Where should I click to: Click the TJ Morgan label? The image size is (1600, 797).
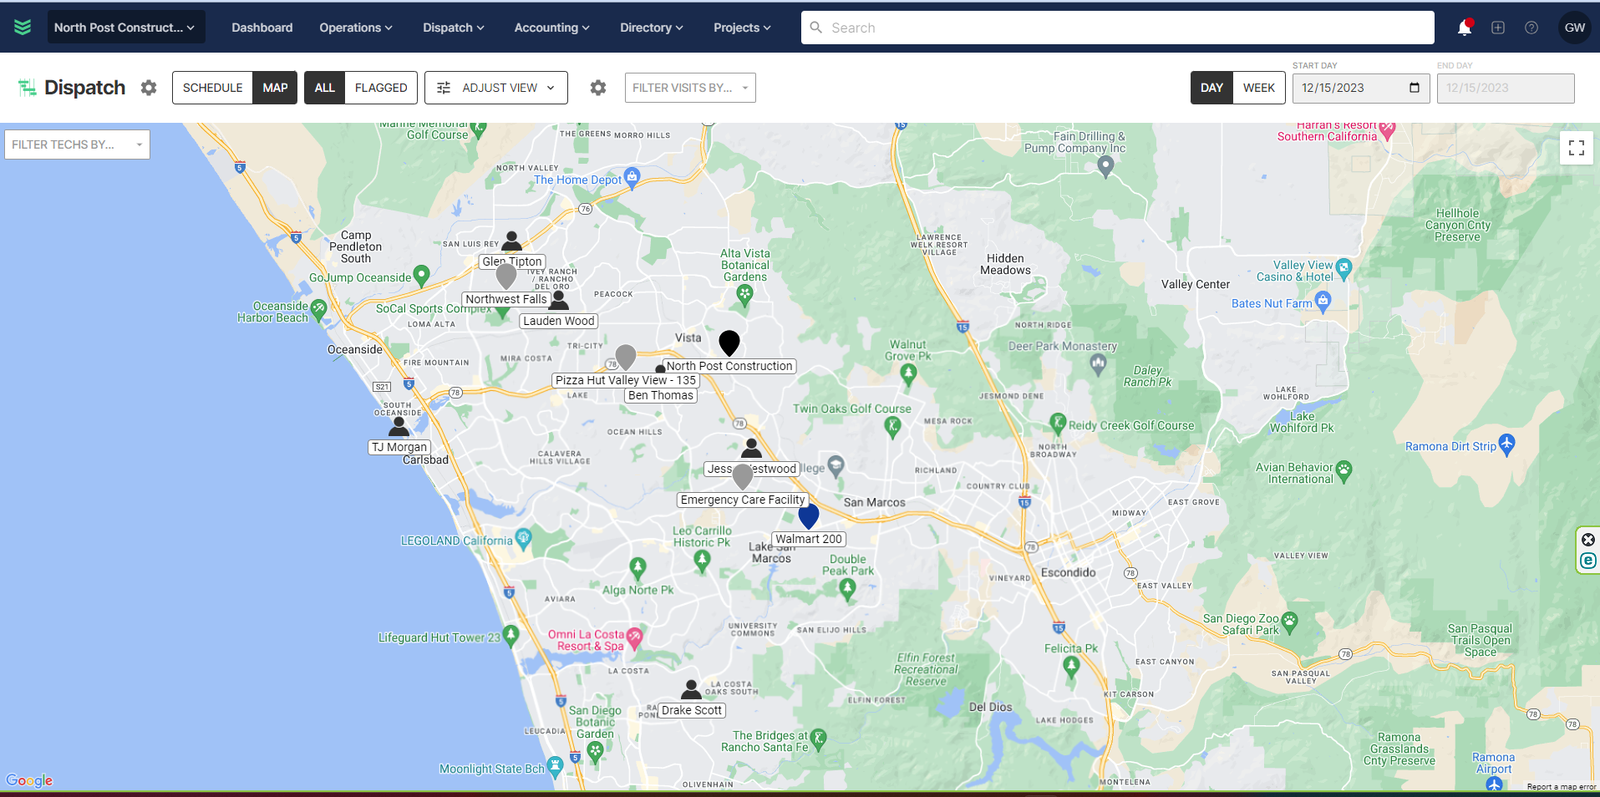[400, 447]
